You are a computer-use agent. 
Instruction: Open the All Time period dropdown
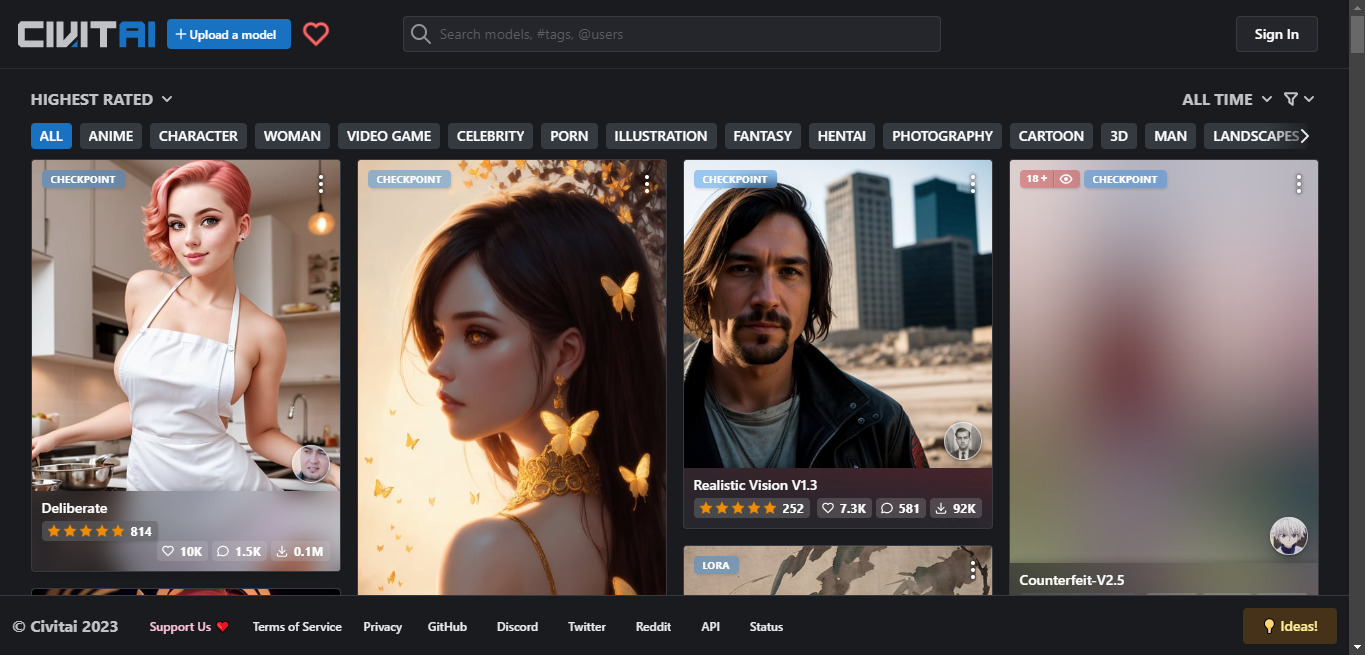[1227, 99]
